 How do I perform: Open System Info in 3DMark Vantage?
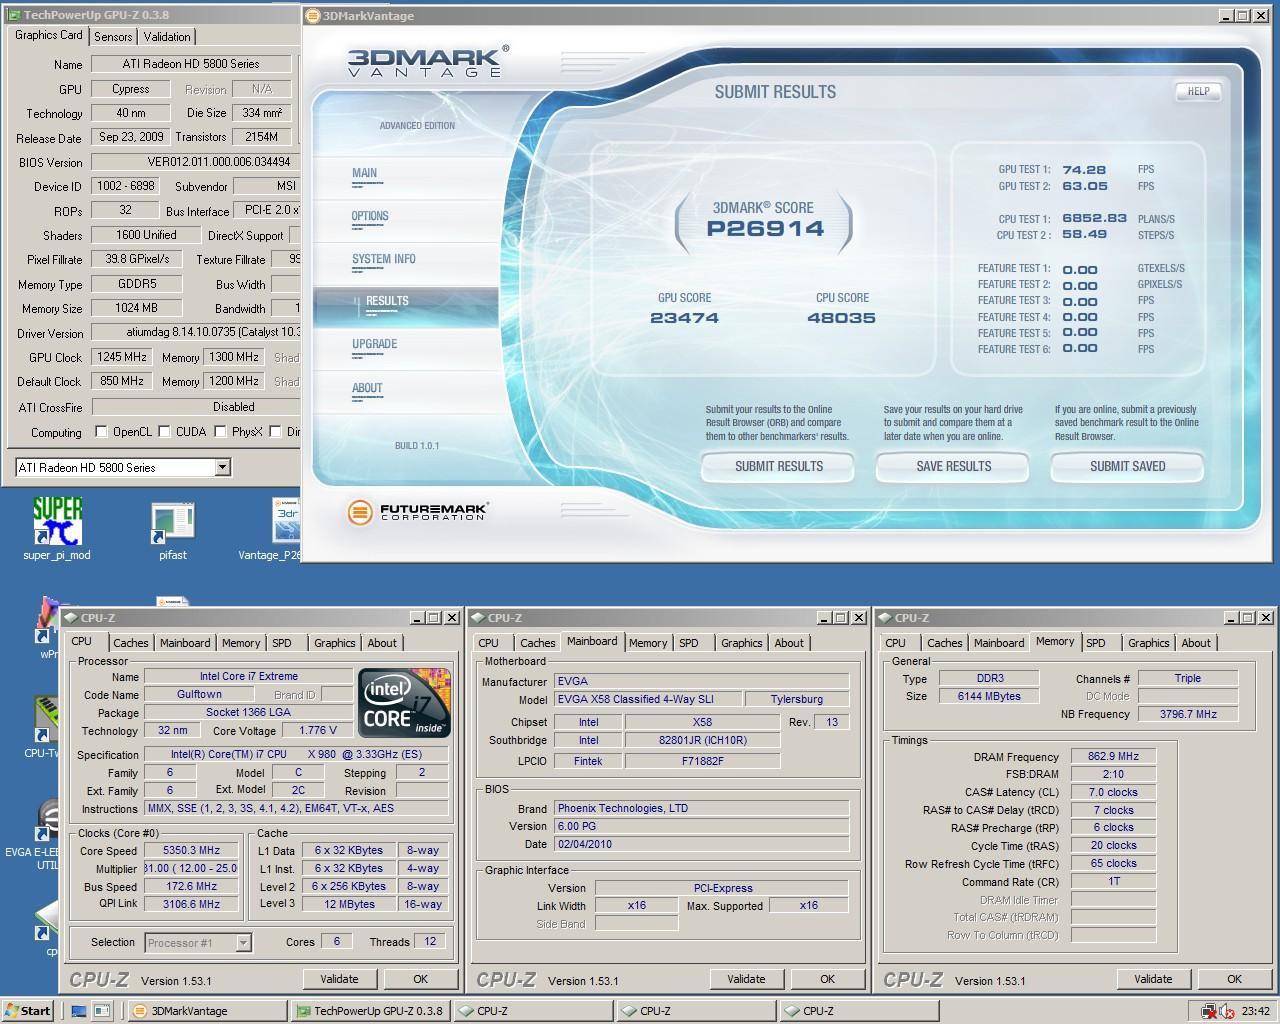384,259
